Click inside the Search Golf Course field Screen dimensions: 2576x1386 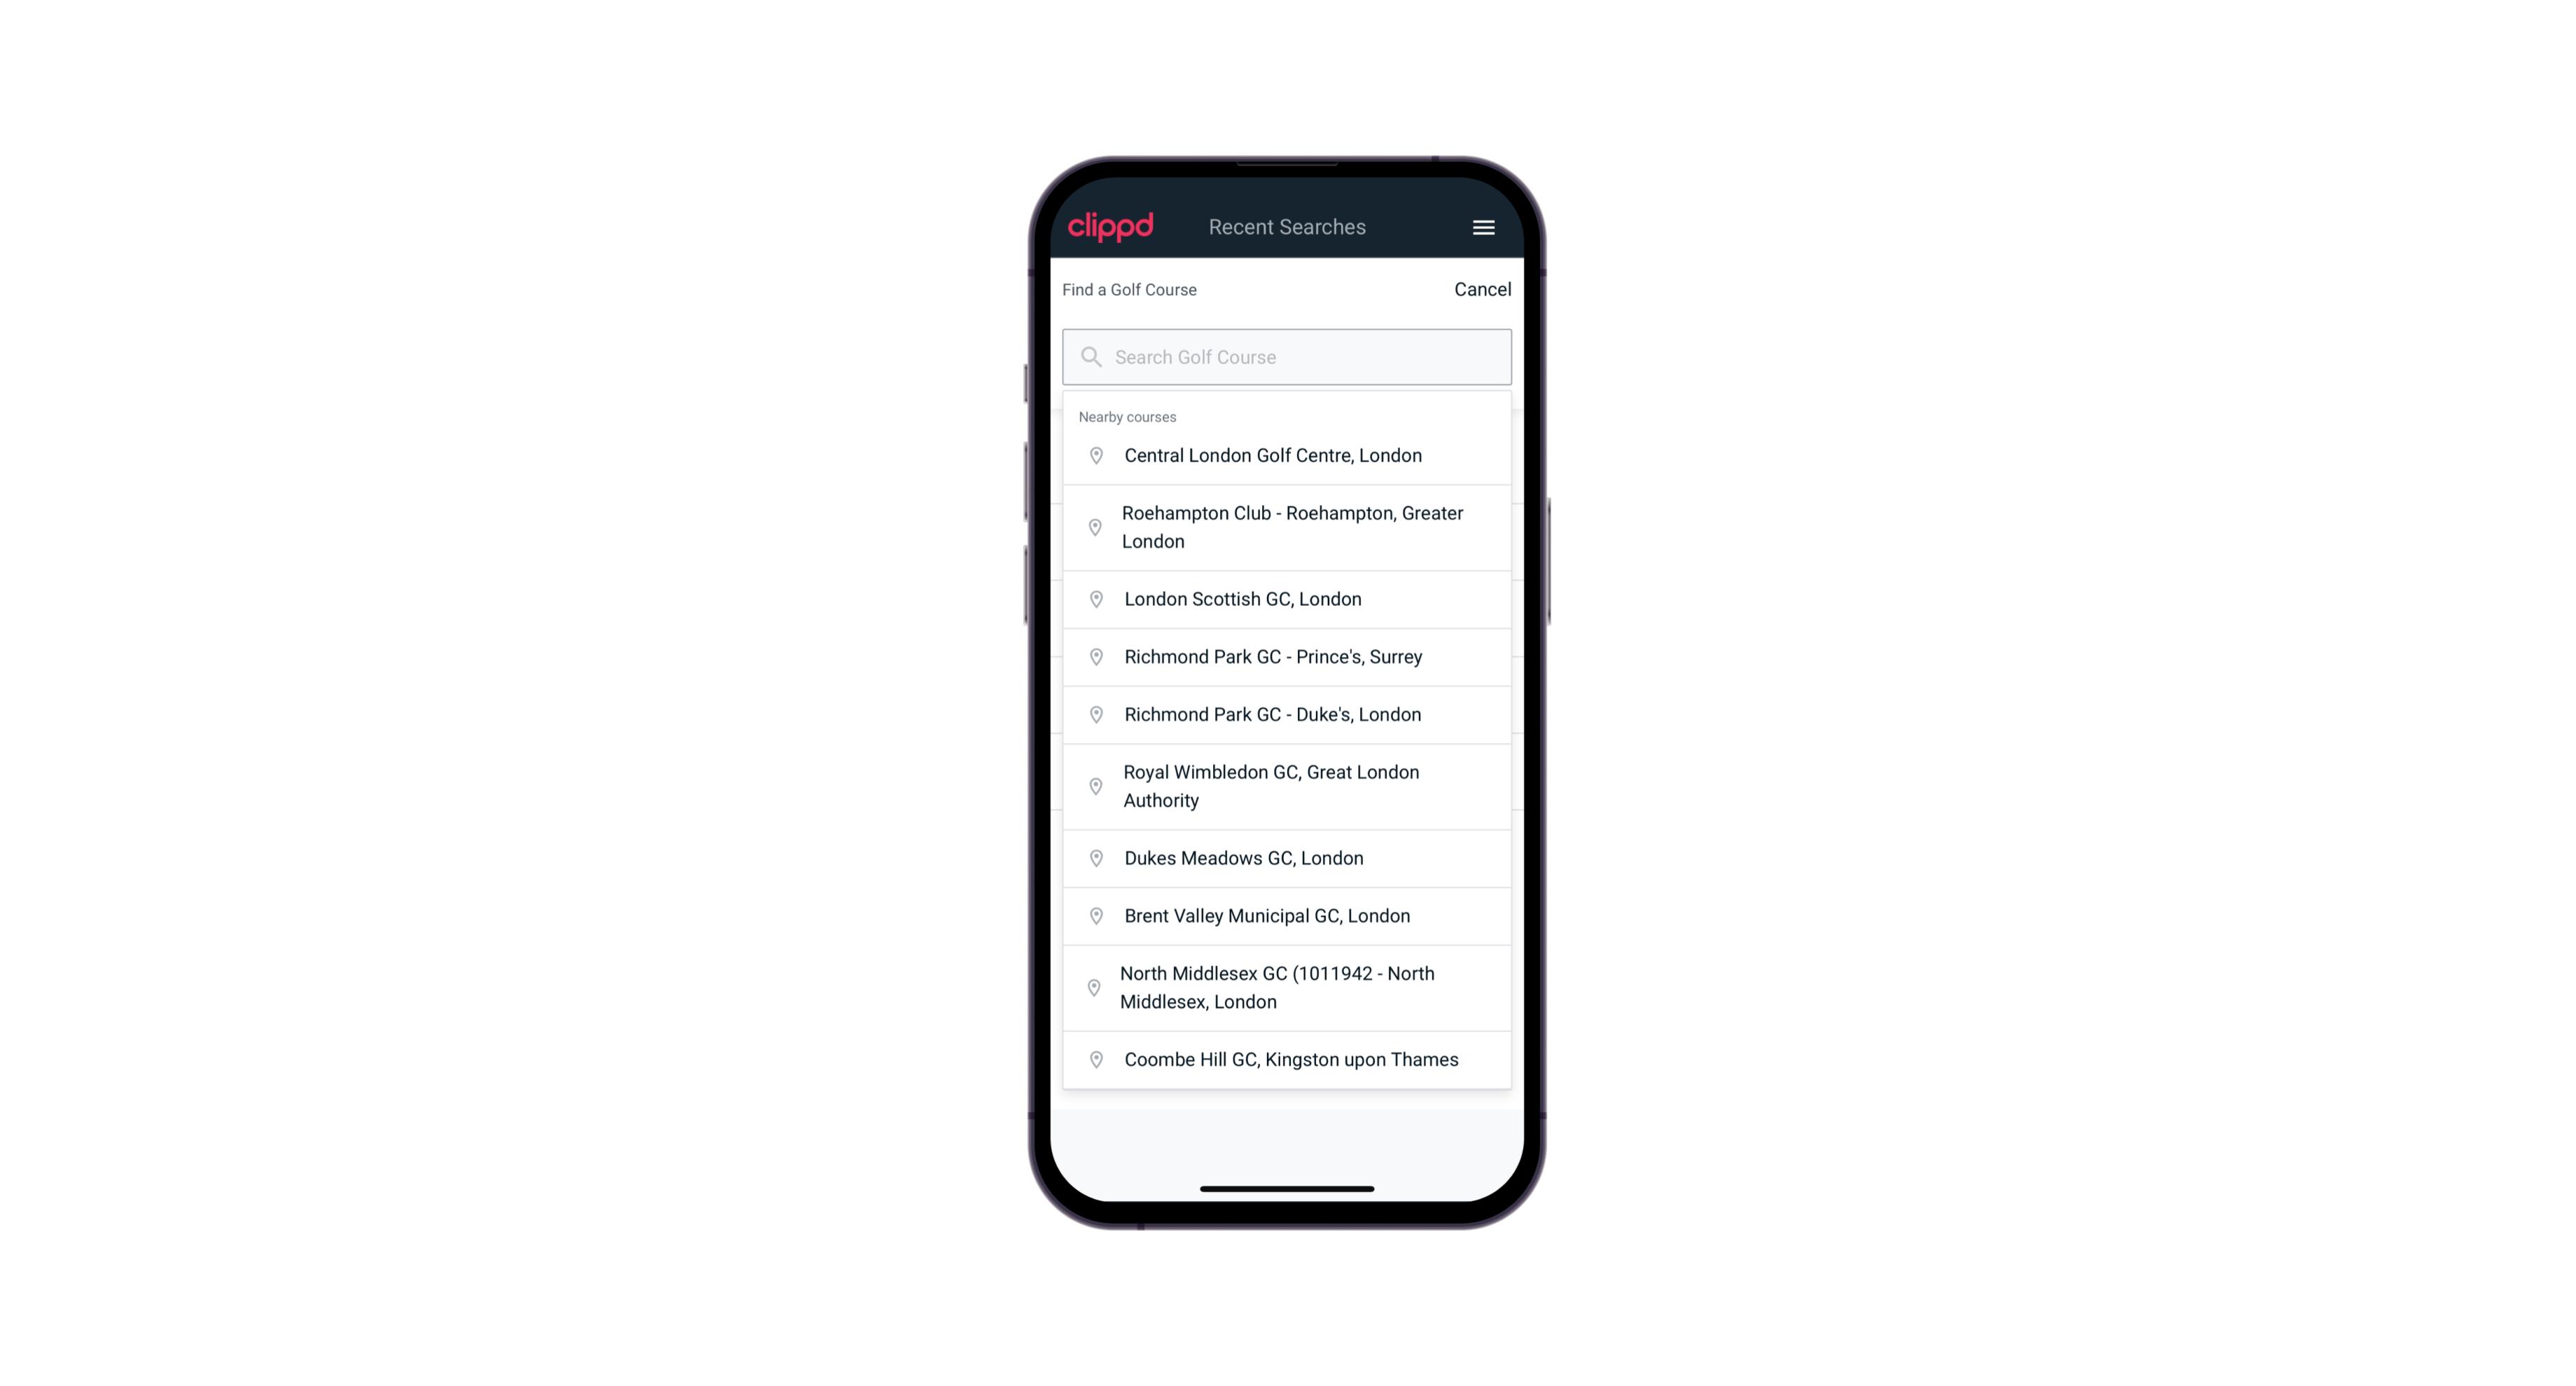[x=1288, y=355]
